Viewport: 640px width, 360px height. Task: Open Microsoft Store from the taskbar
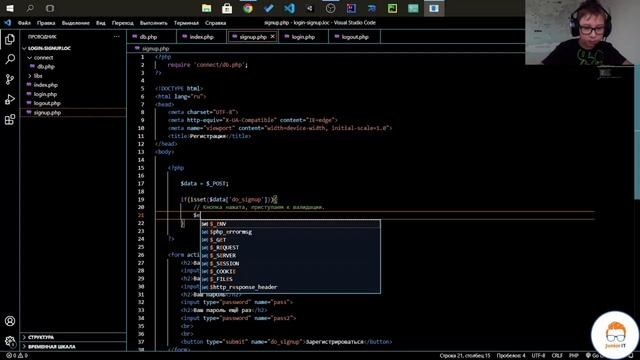click(x=227, y=8)
